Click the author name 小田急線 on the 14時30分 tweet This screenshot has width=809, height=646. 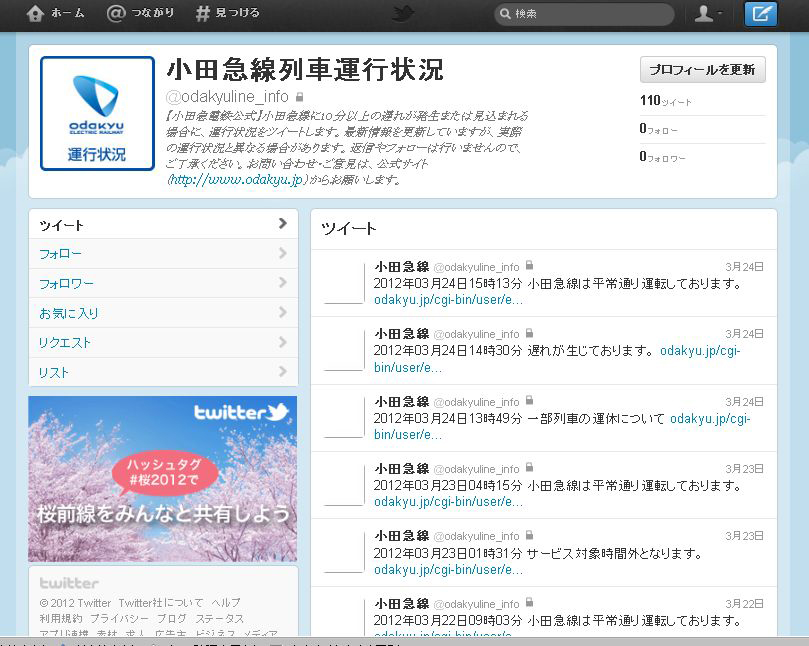click(x=402, y=334)
